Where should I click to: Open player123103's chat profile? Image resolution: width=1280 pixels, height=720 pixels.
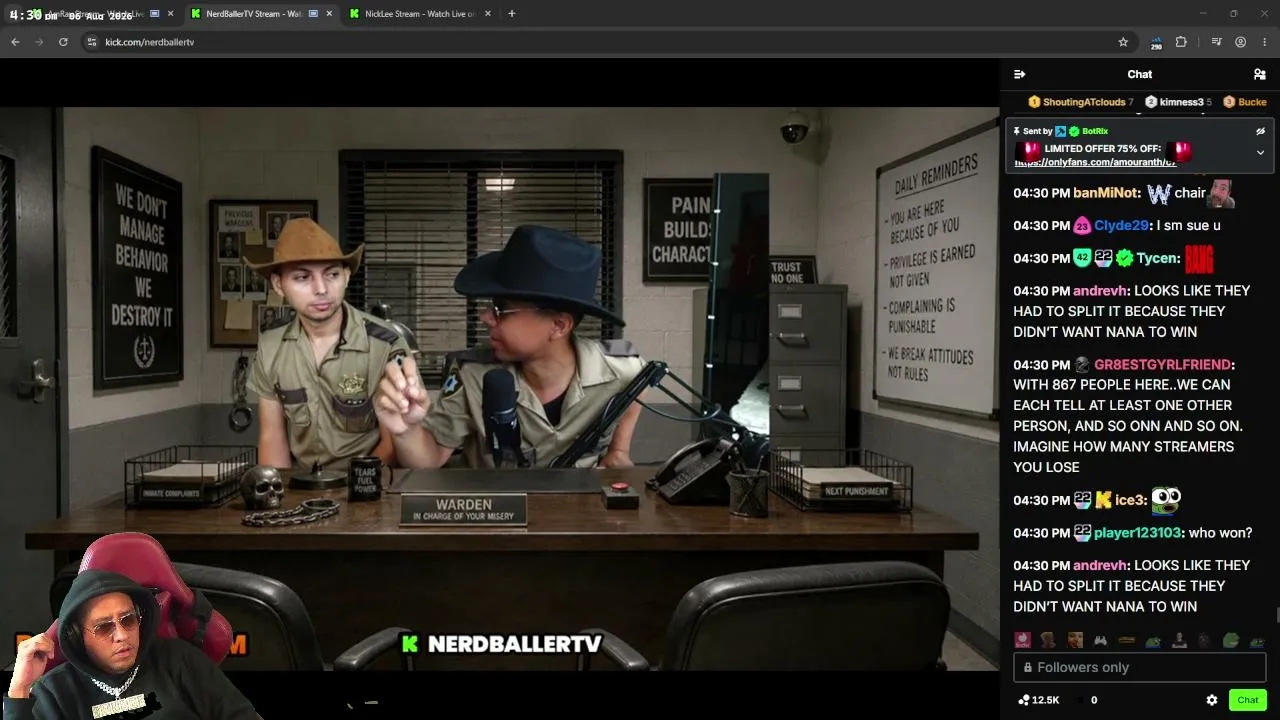click(x=1138, y=533)
